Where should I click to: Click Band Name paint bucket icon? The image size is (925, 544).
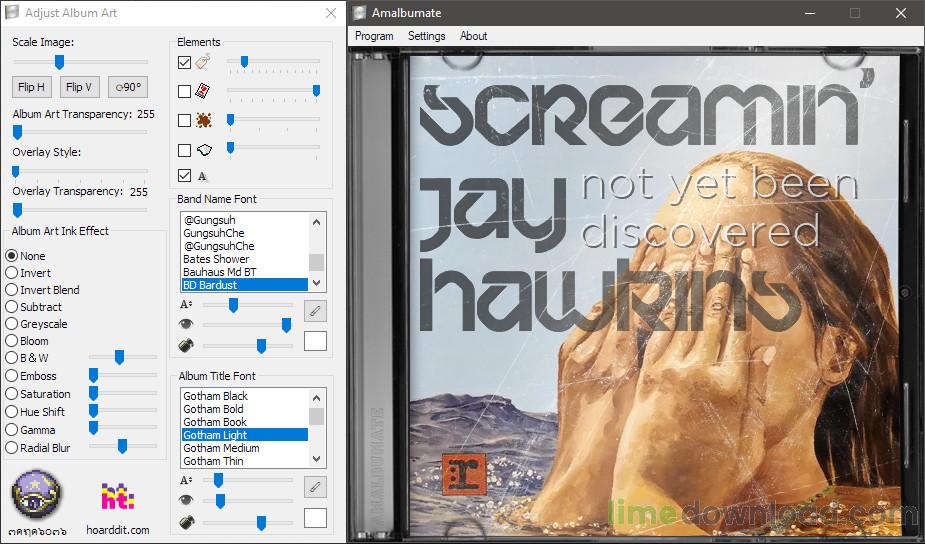186,345
